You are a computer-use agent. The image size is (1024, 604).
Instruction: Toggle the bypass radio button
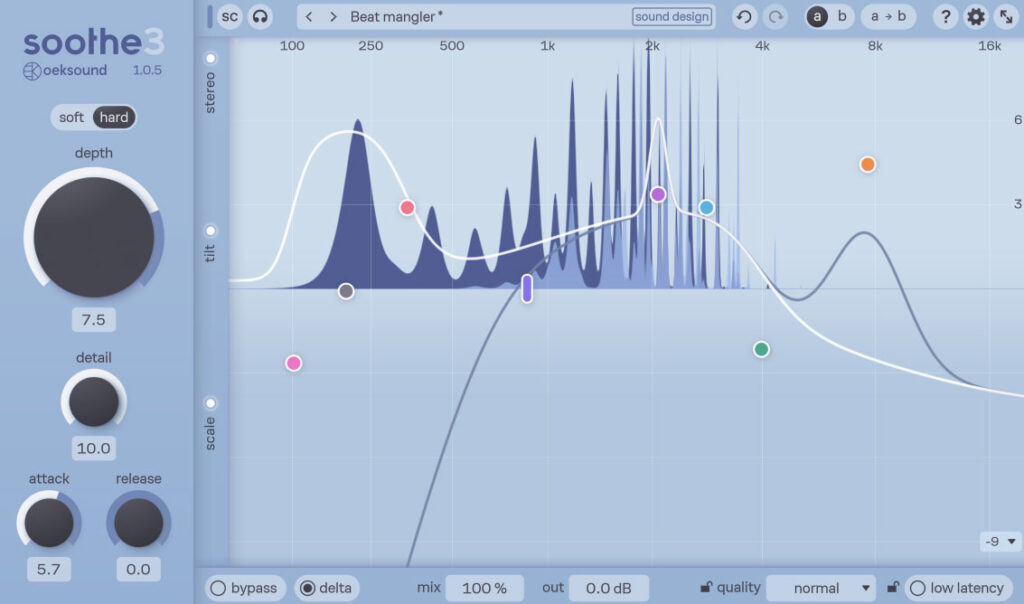[245, 588]
